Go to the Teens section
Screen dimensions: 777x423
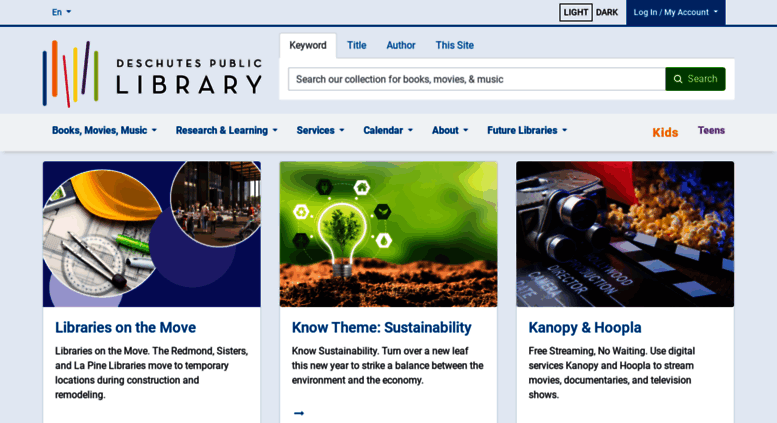pyautogui.click(x=711, y=130)
